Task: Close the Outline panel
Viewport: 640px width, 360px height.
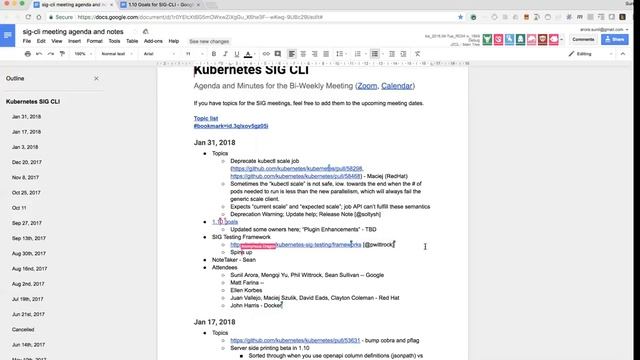Action: pyautogui.click(x=96, y=78)
